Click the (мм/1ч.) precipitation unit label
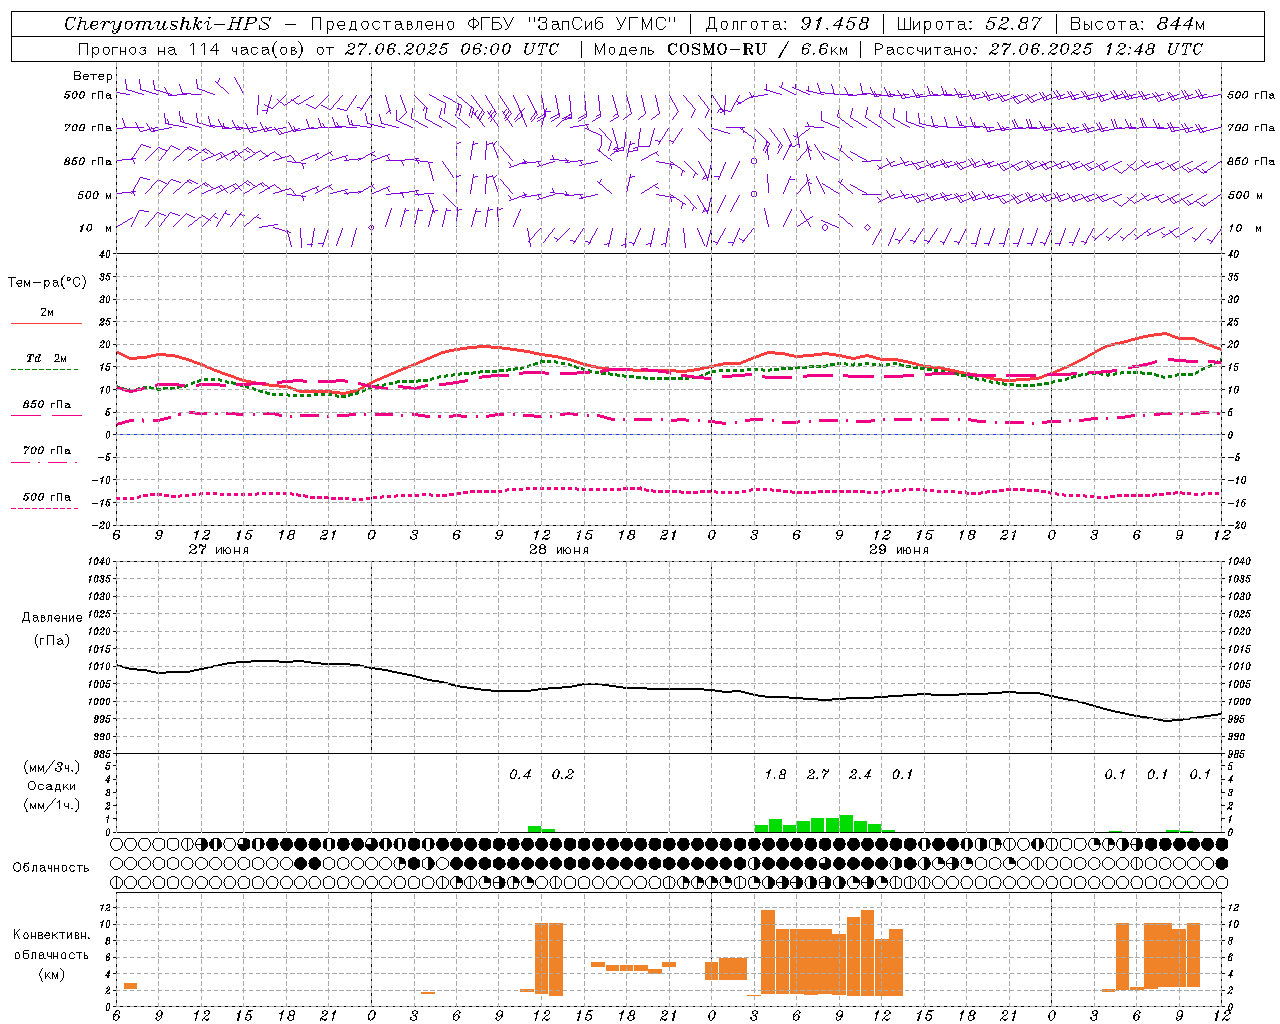 52,805
